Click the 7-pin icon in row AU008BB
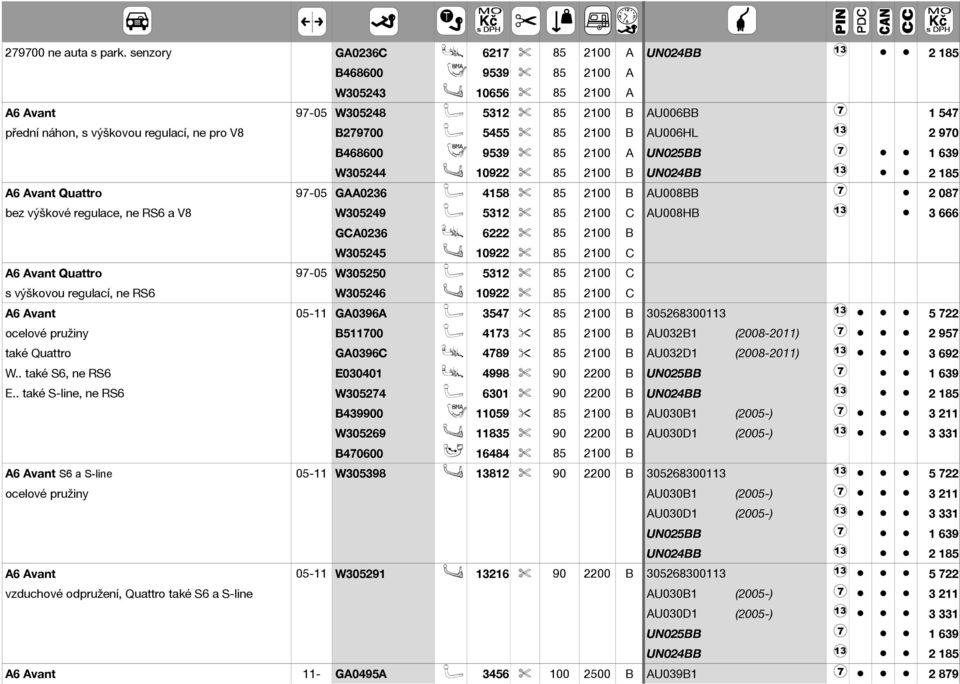 (x=840, y=190)
